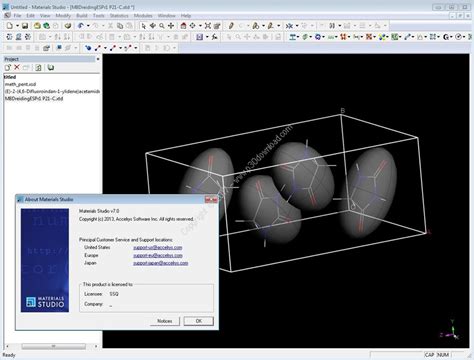Open the United States support email link
474x360 pixels.
click(x=158, y=247)
